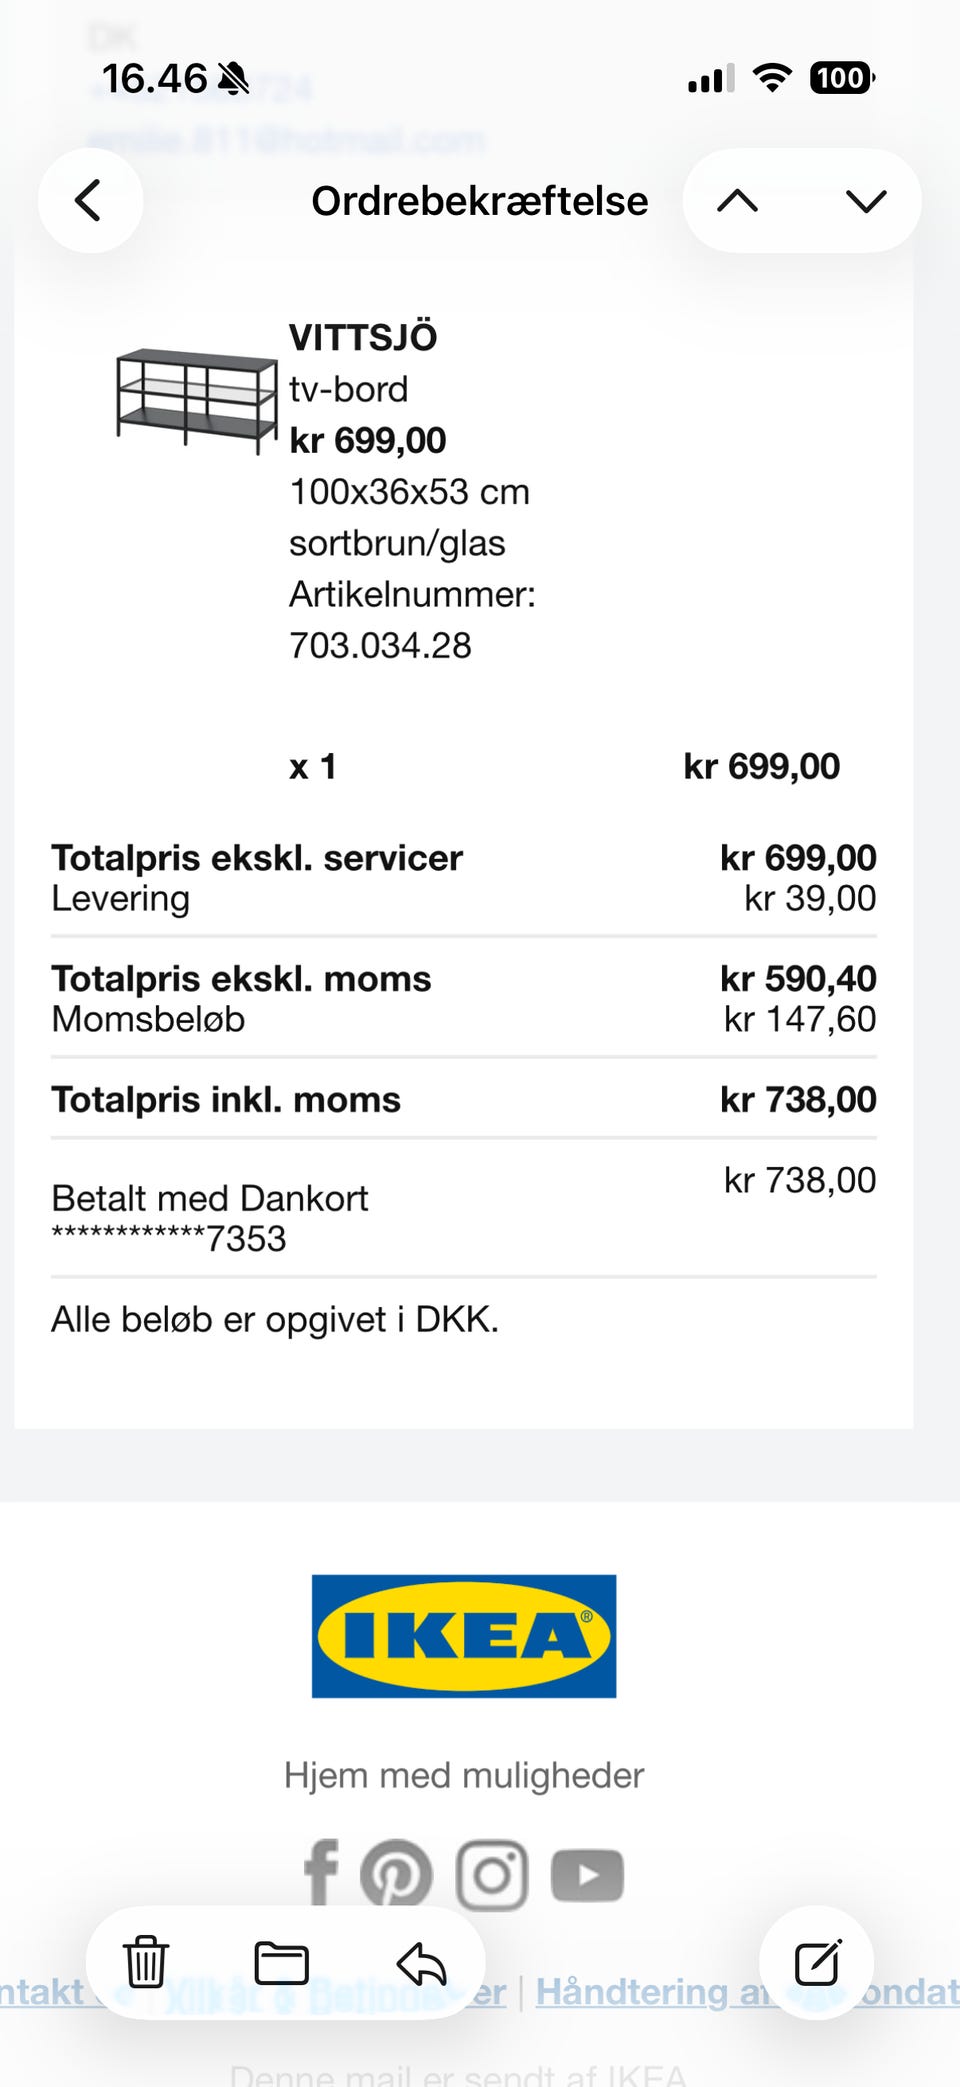Tap the status bar clock showing 16.46
960x2087 pixels.
pyautogui.click(x=155, y=78)
